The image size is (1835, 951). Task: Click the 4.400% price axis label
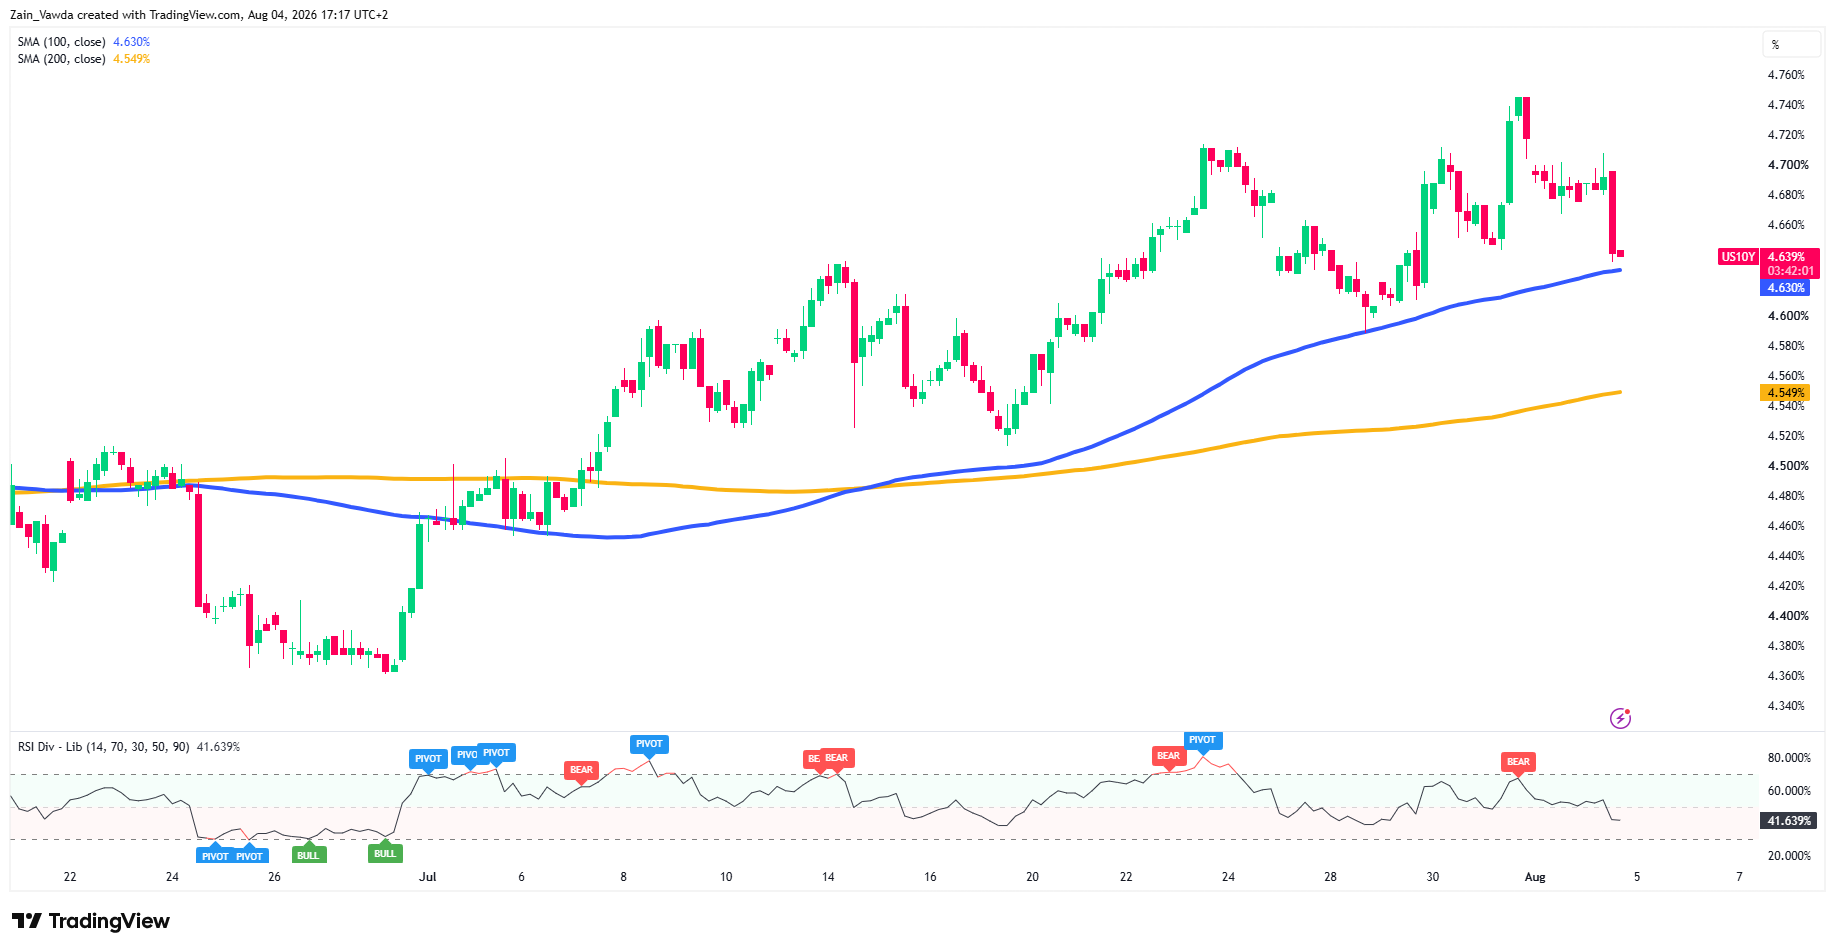1788,616
